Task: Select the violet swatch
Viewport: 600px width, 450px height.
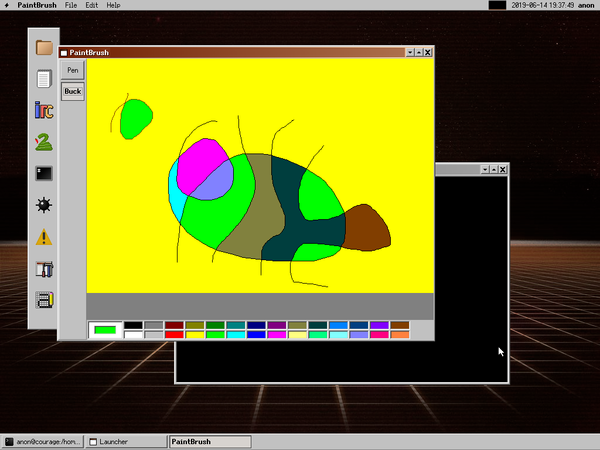Action: [379, 325]
